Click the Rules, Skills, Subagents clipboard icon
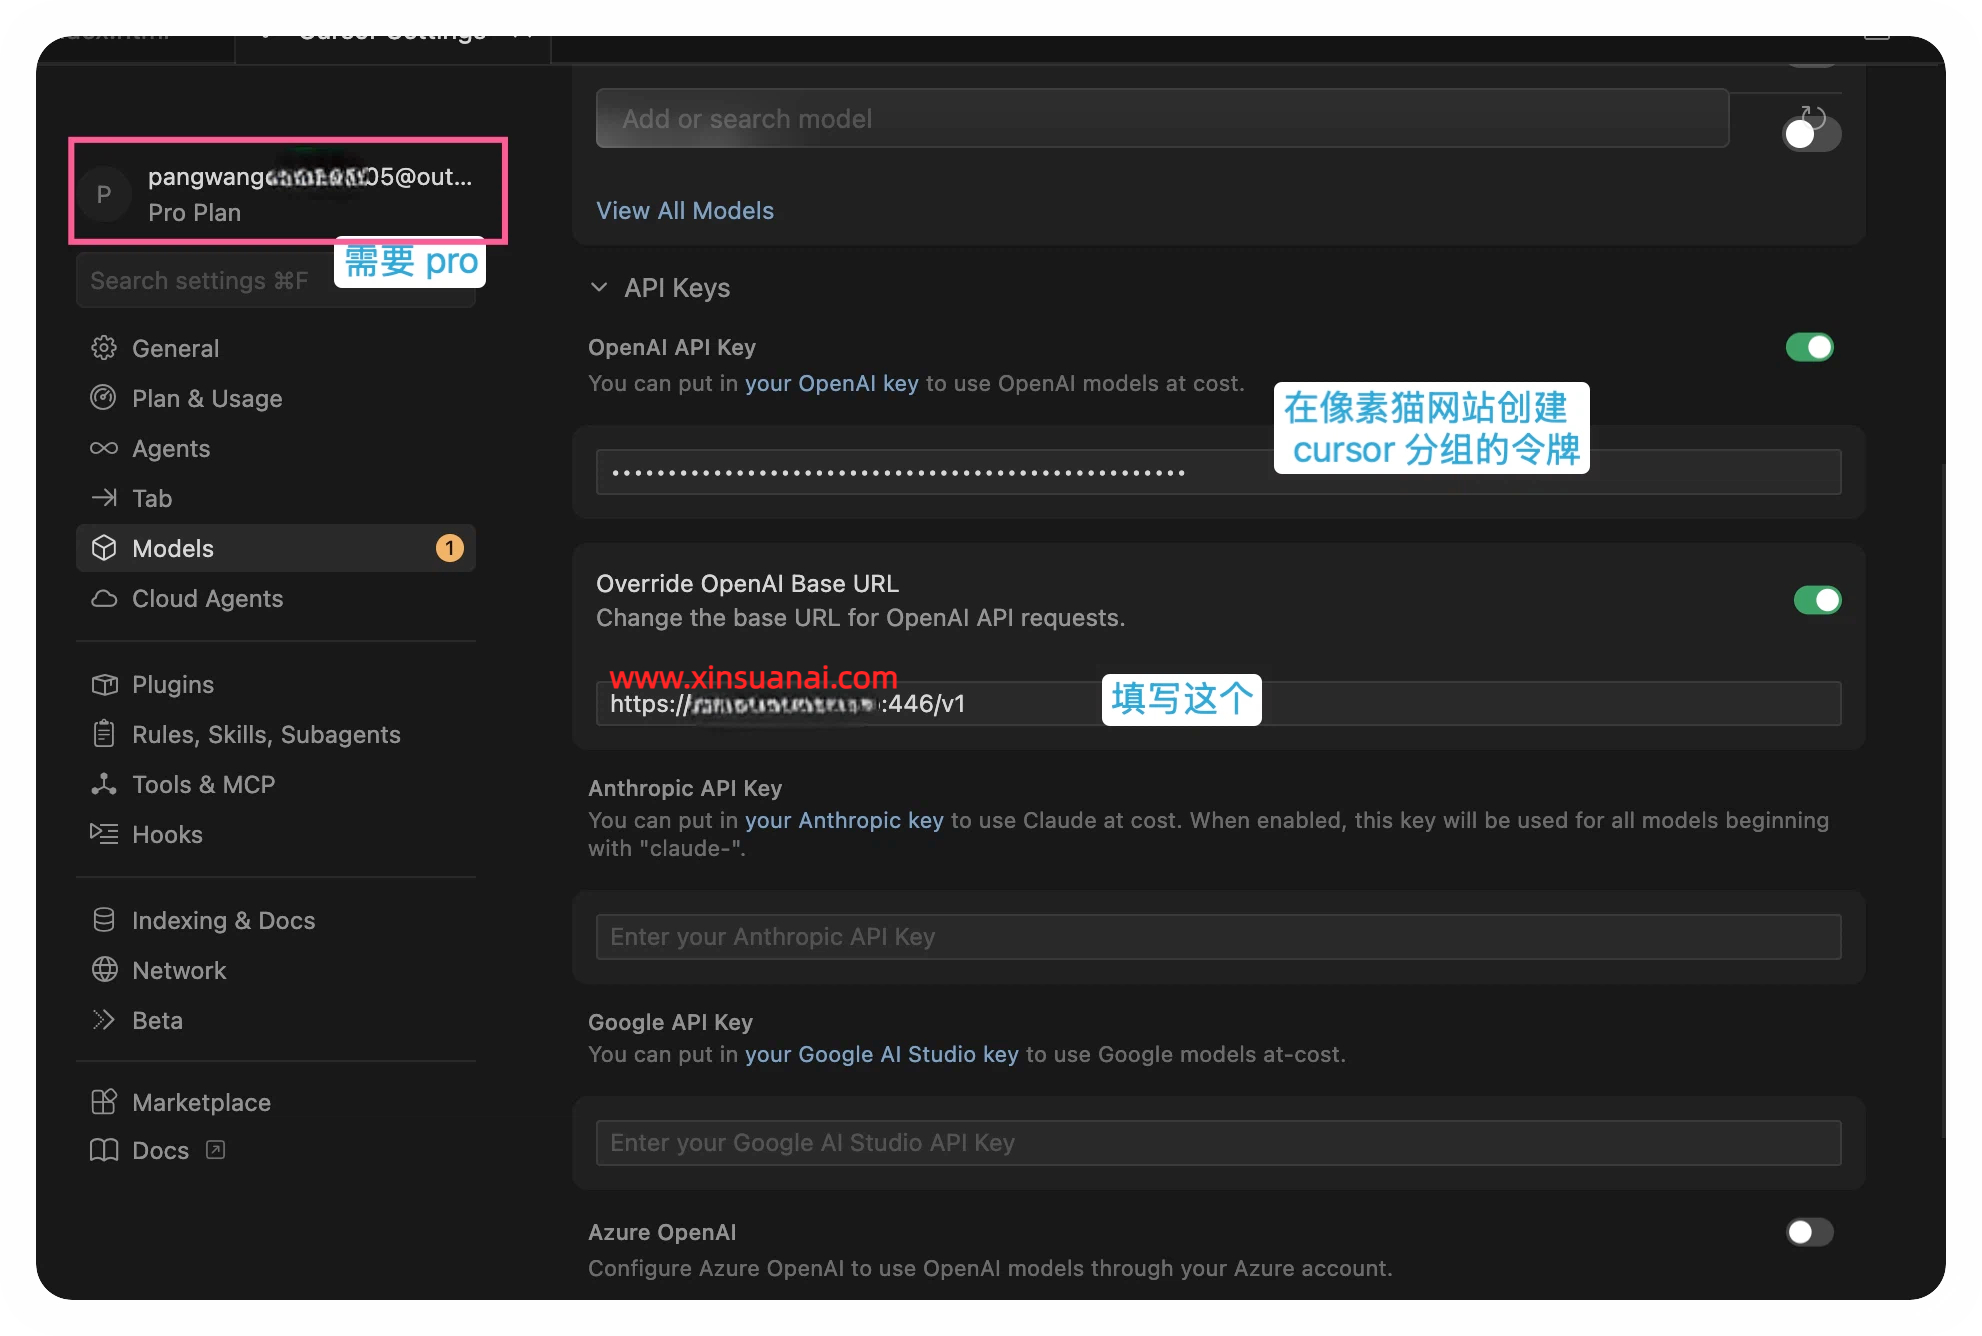Screen dimensions: 1982x1336 tap(104, 734)
